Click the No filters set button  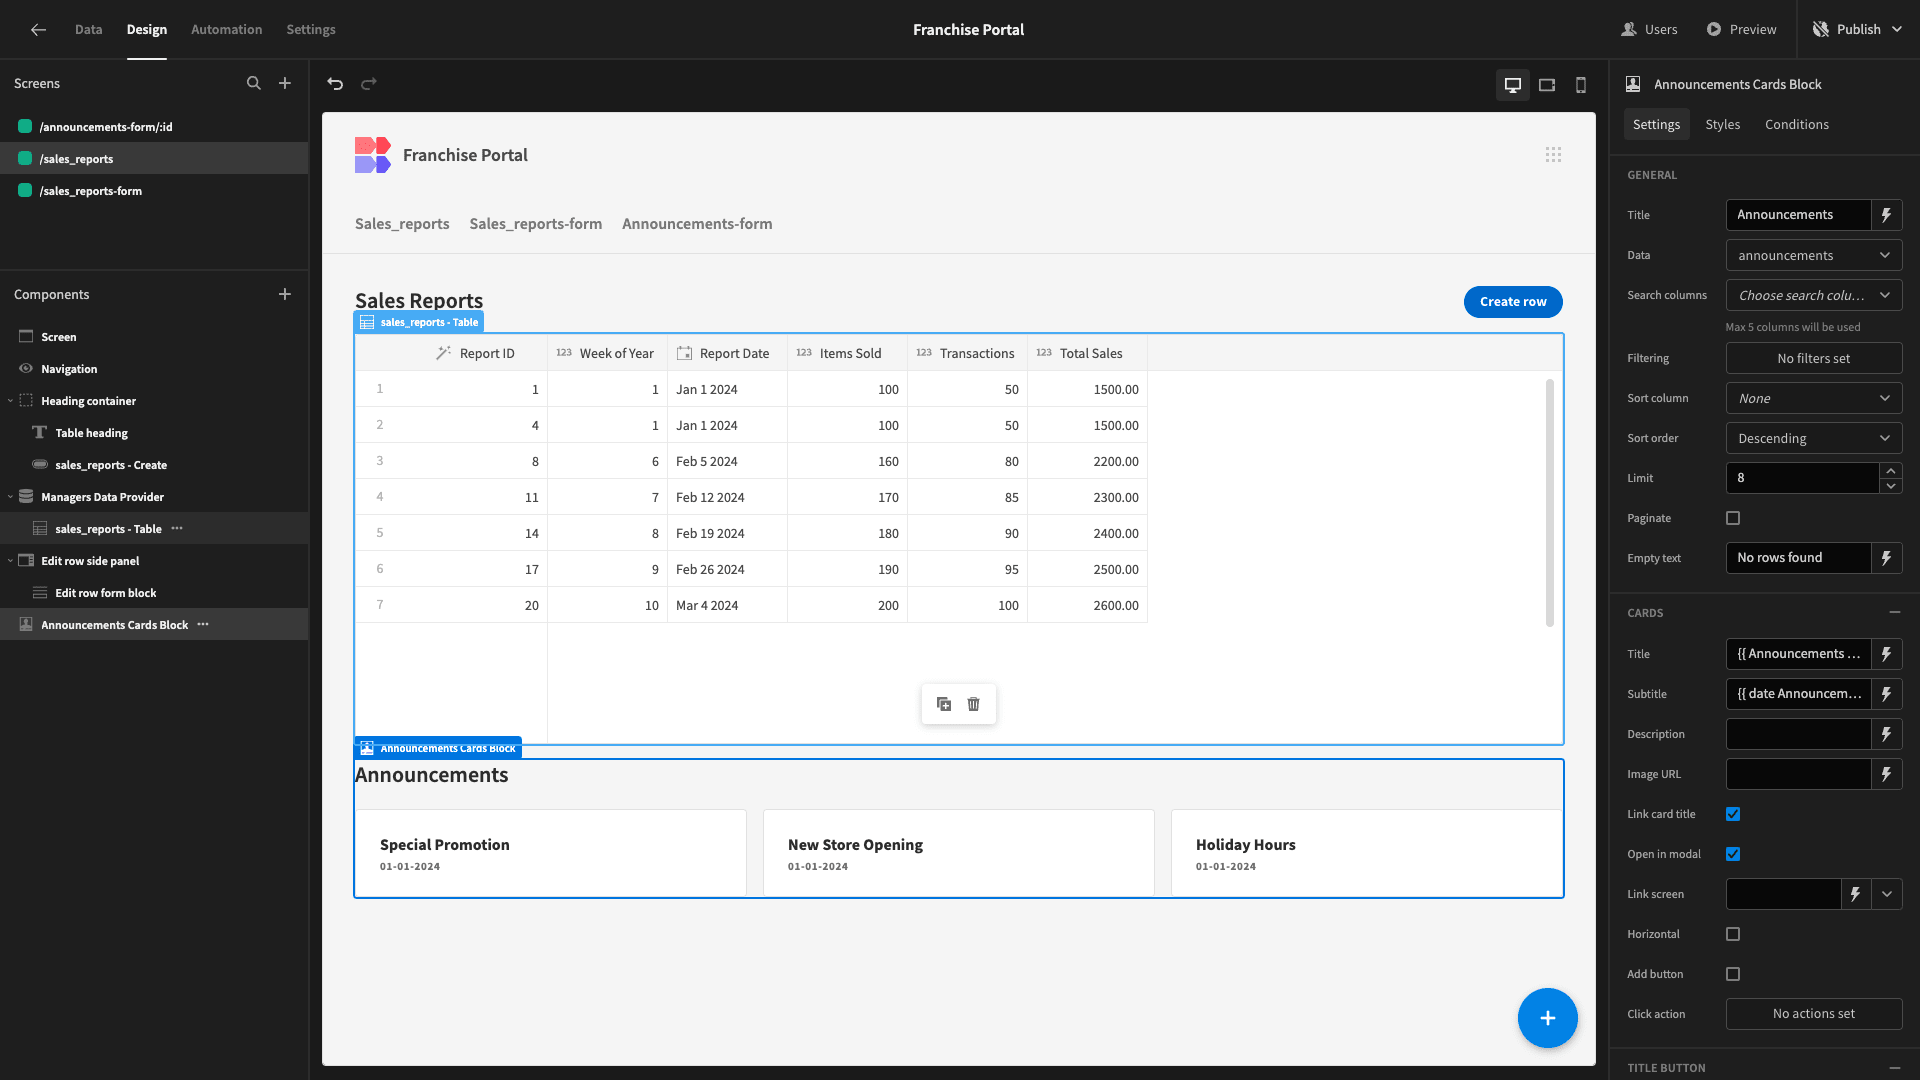tap(1814, 358)
